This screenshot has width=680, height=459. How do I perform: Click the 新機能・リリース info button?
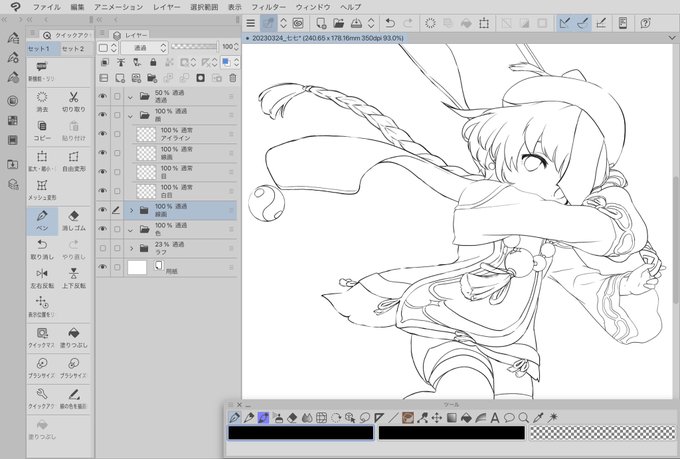[x=42, y=71]
